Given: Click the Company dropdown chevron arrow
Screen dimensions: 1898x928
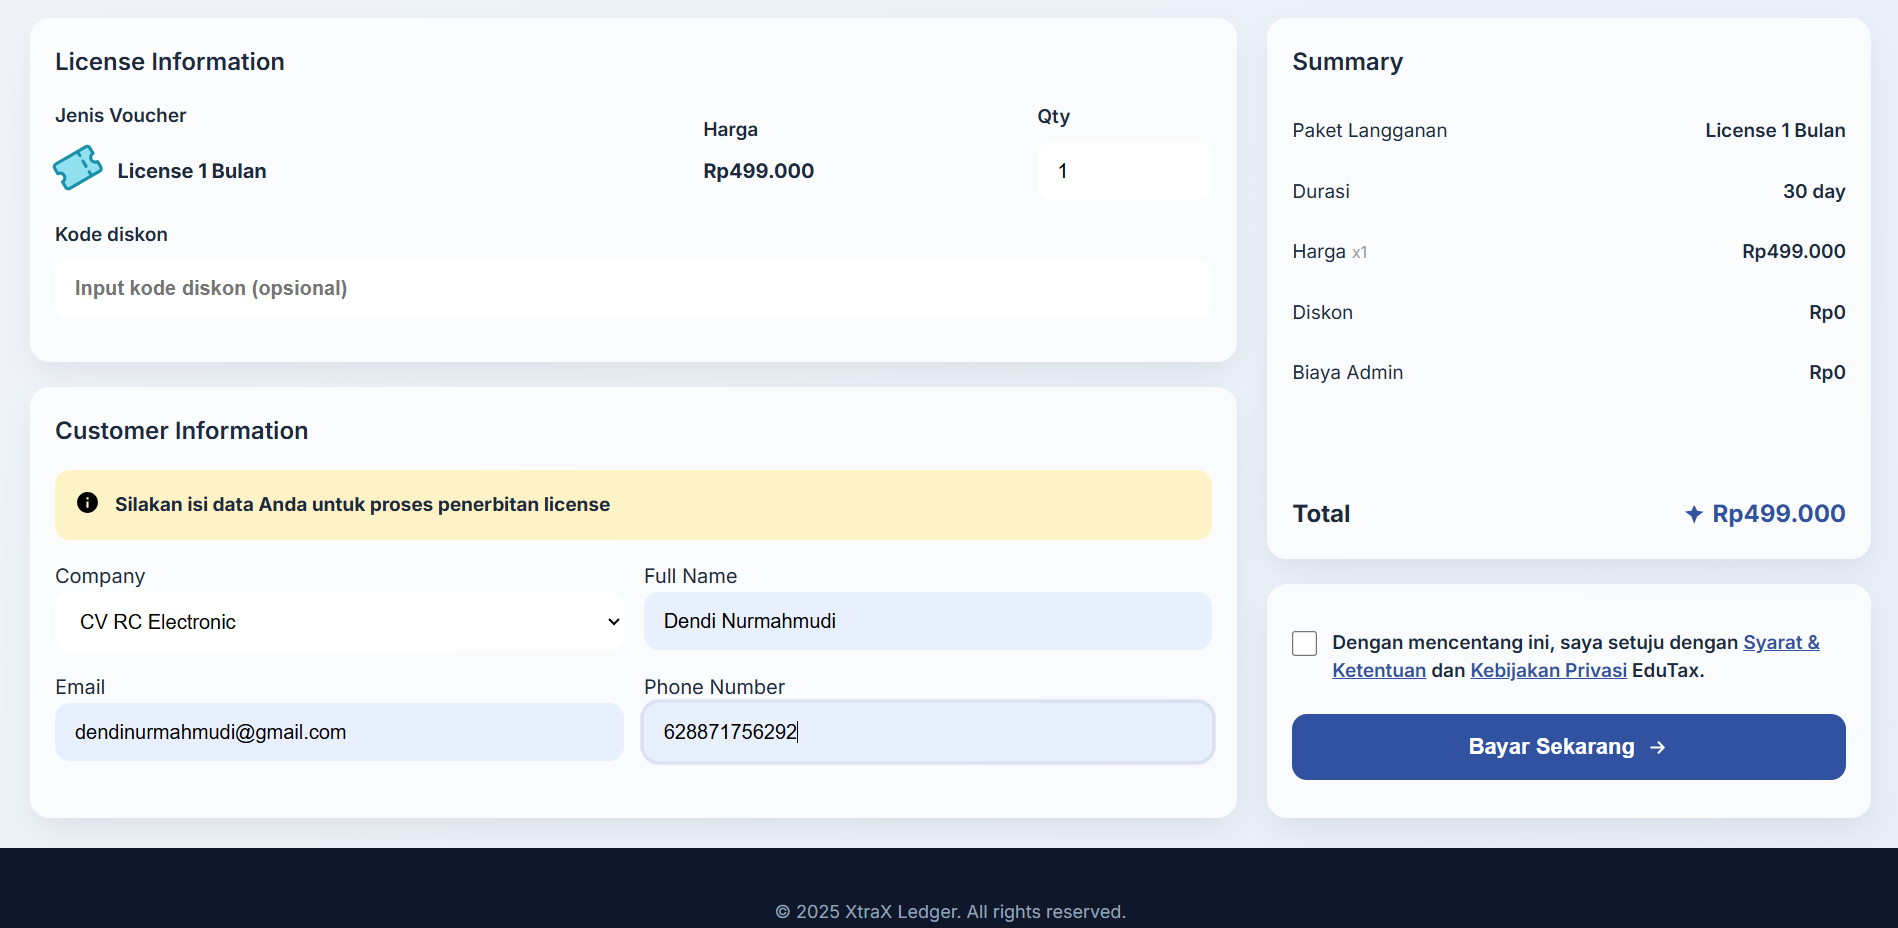Looking at the screenshot, I should [613, 622].
